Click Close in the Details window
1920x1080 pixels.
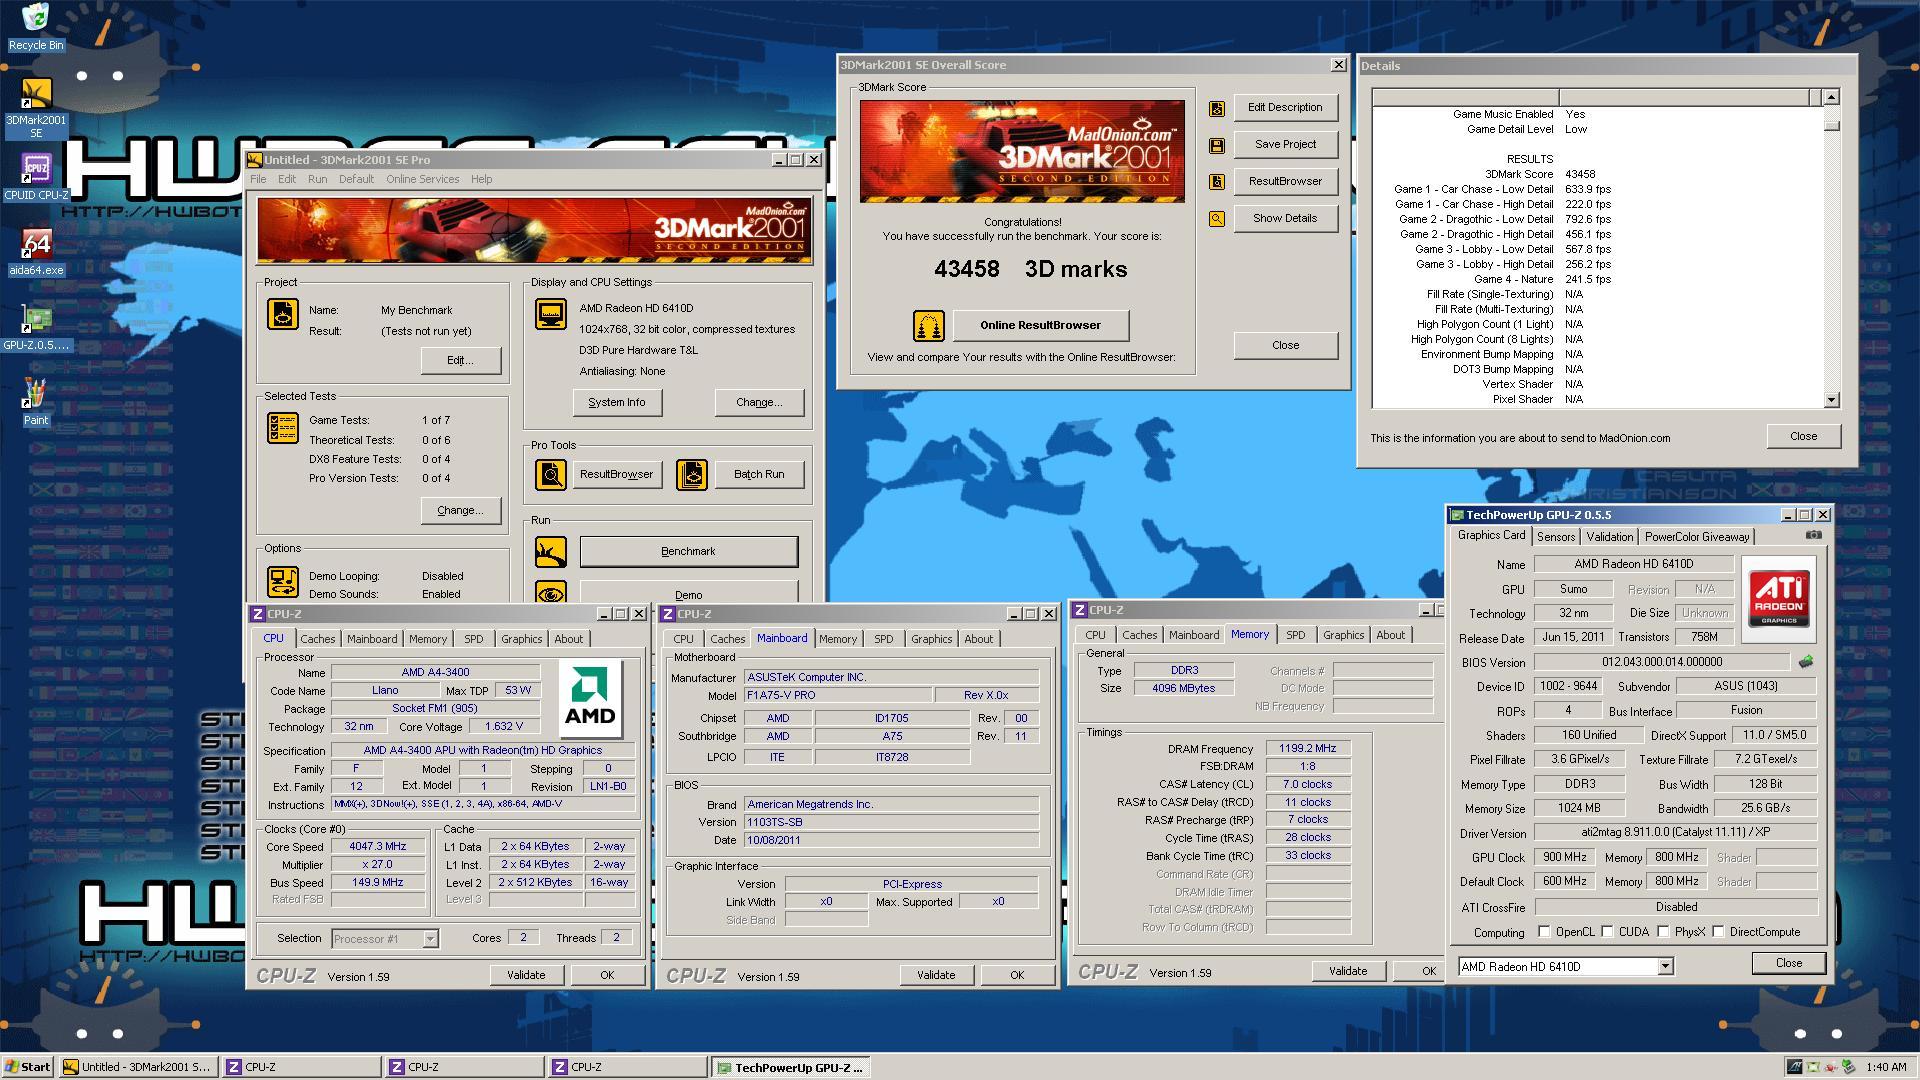coord(1803,436)
